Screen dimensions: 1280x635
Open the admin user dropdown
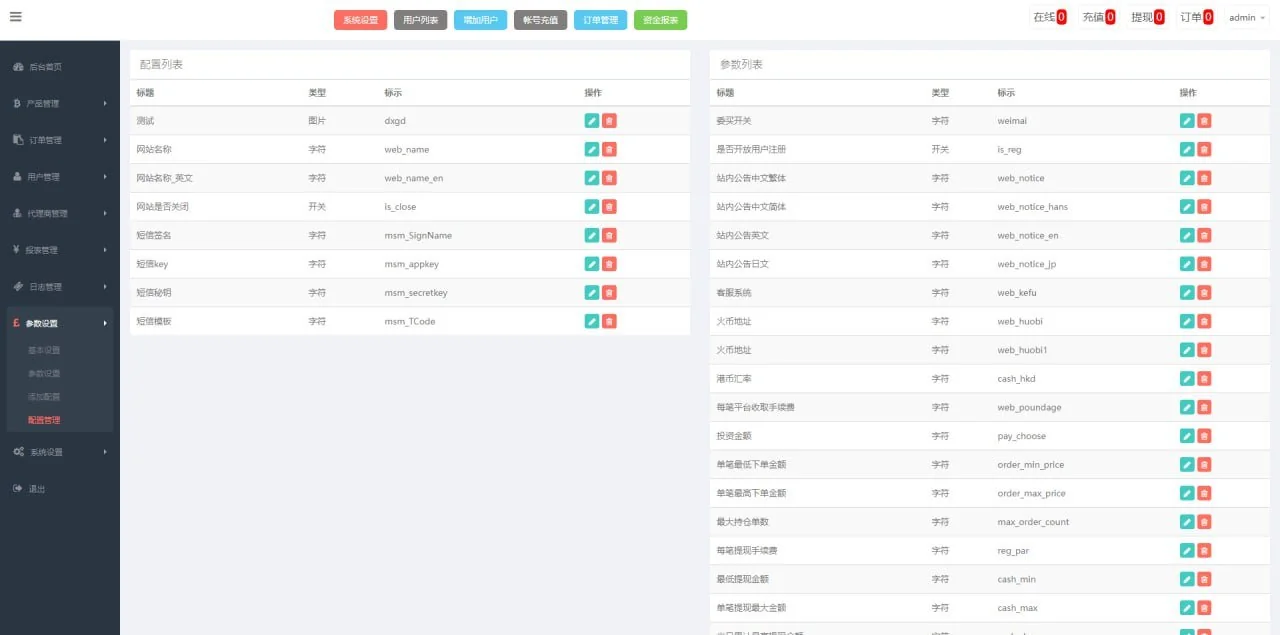[1247, 18]
